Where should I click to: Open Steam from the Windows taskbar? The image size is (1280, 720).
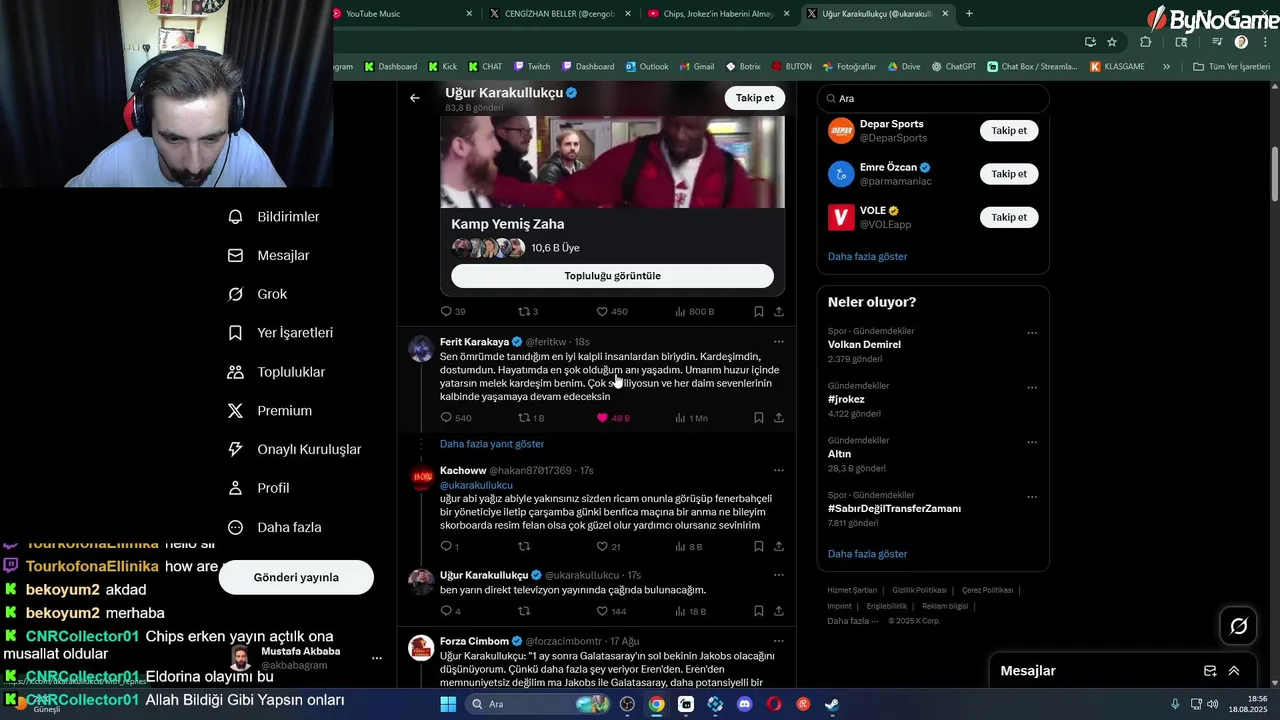pos(832,704)
